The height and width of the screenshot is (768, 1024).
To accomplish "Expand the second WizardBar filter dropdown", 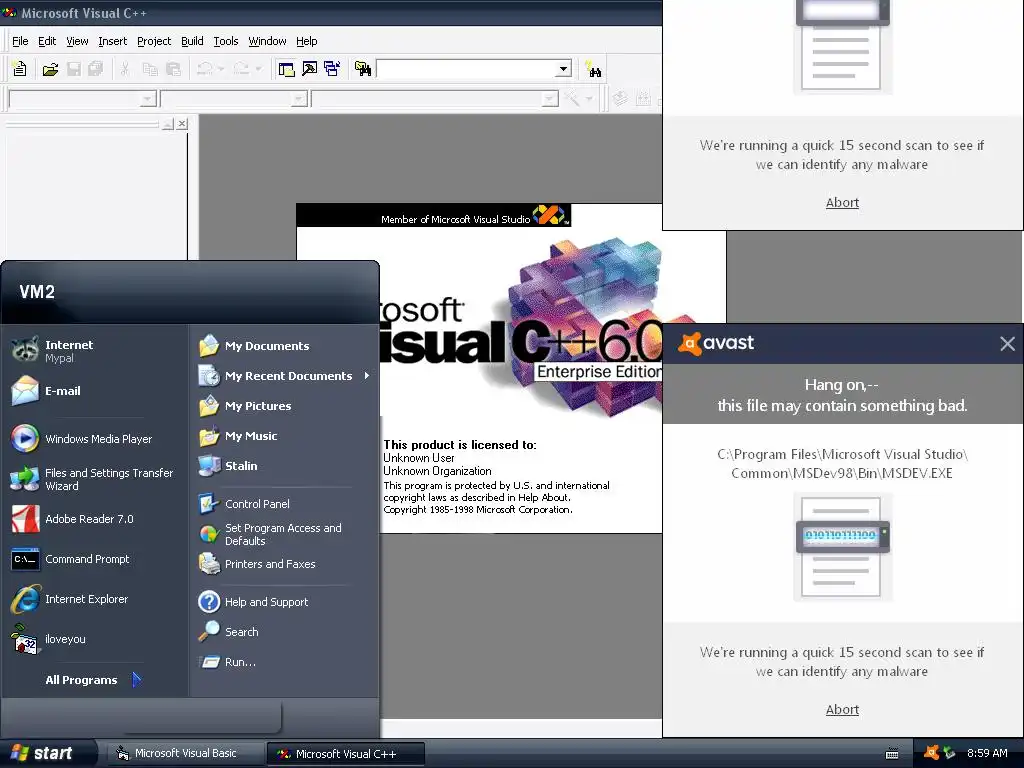I will [299, 99].
